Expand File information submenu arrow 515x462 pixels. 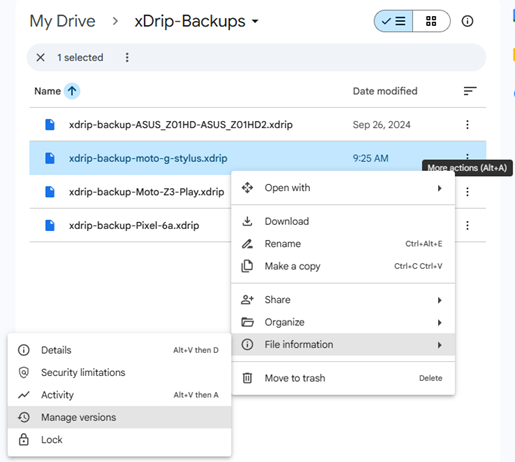click(440, 345)
